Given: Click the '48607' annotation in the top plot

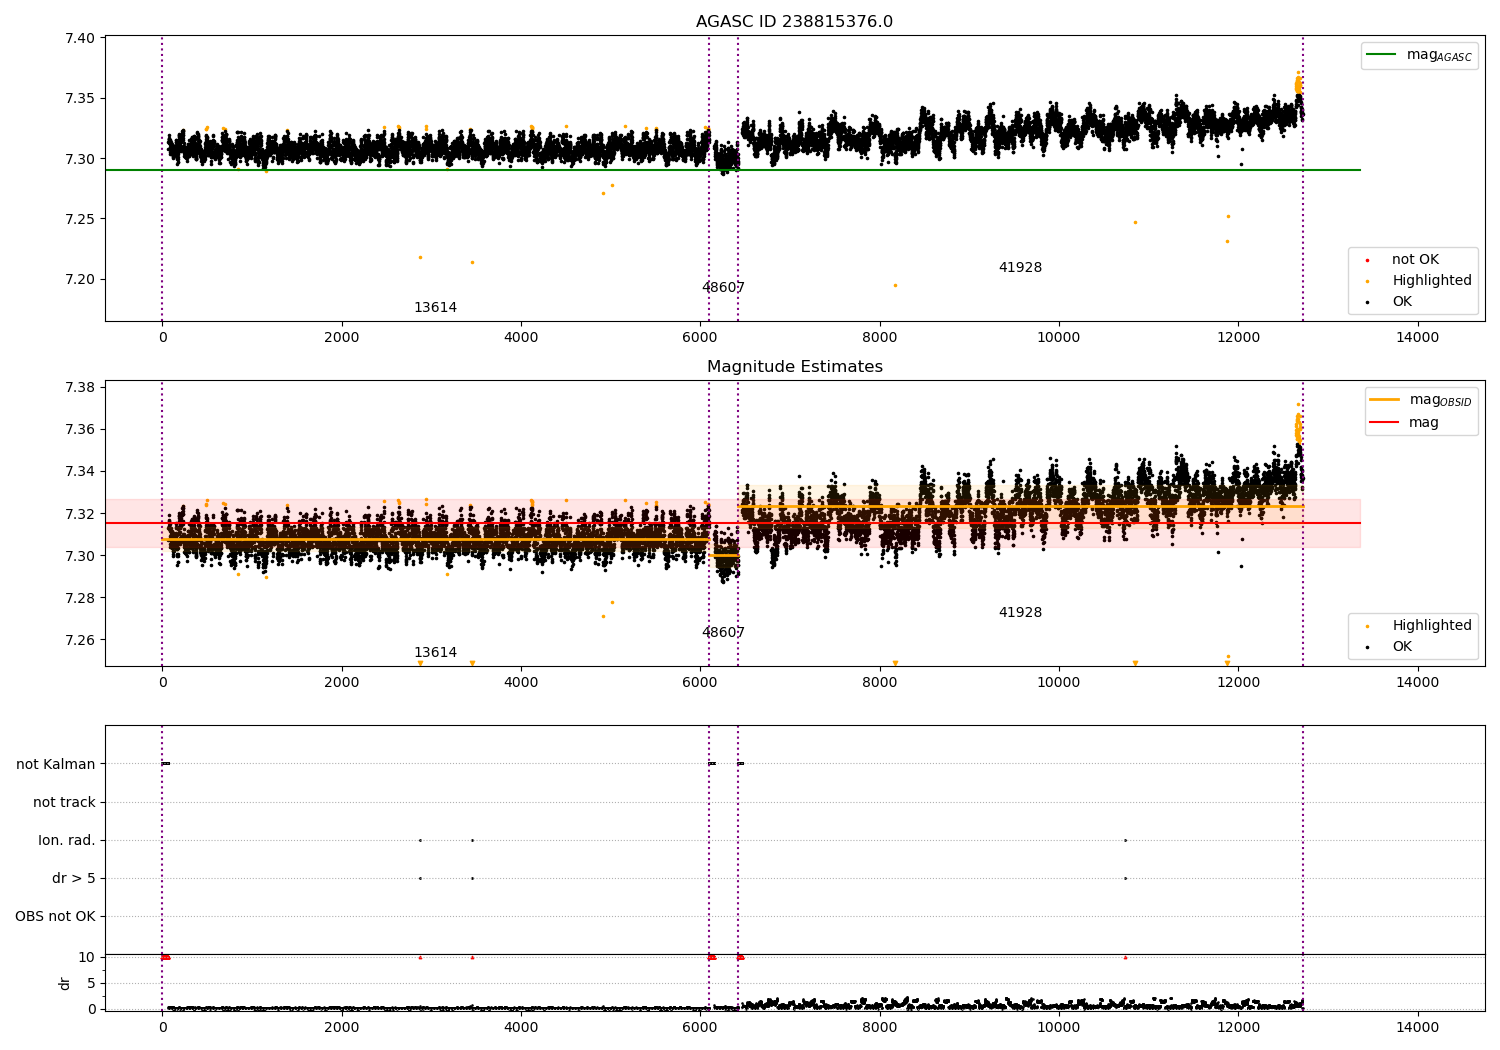Looking at the screenshot, I should pos(723,288).
